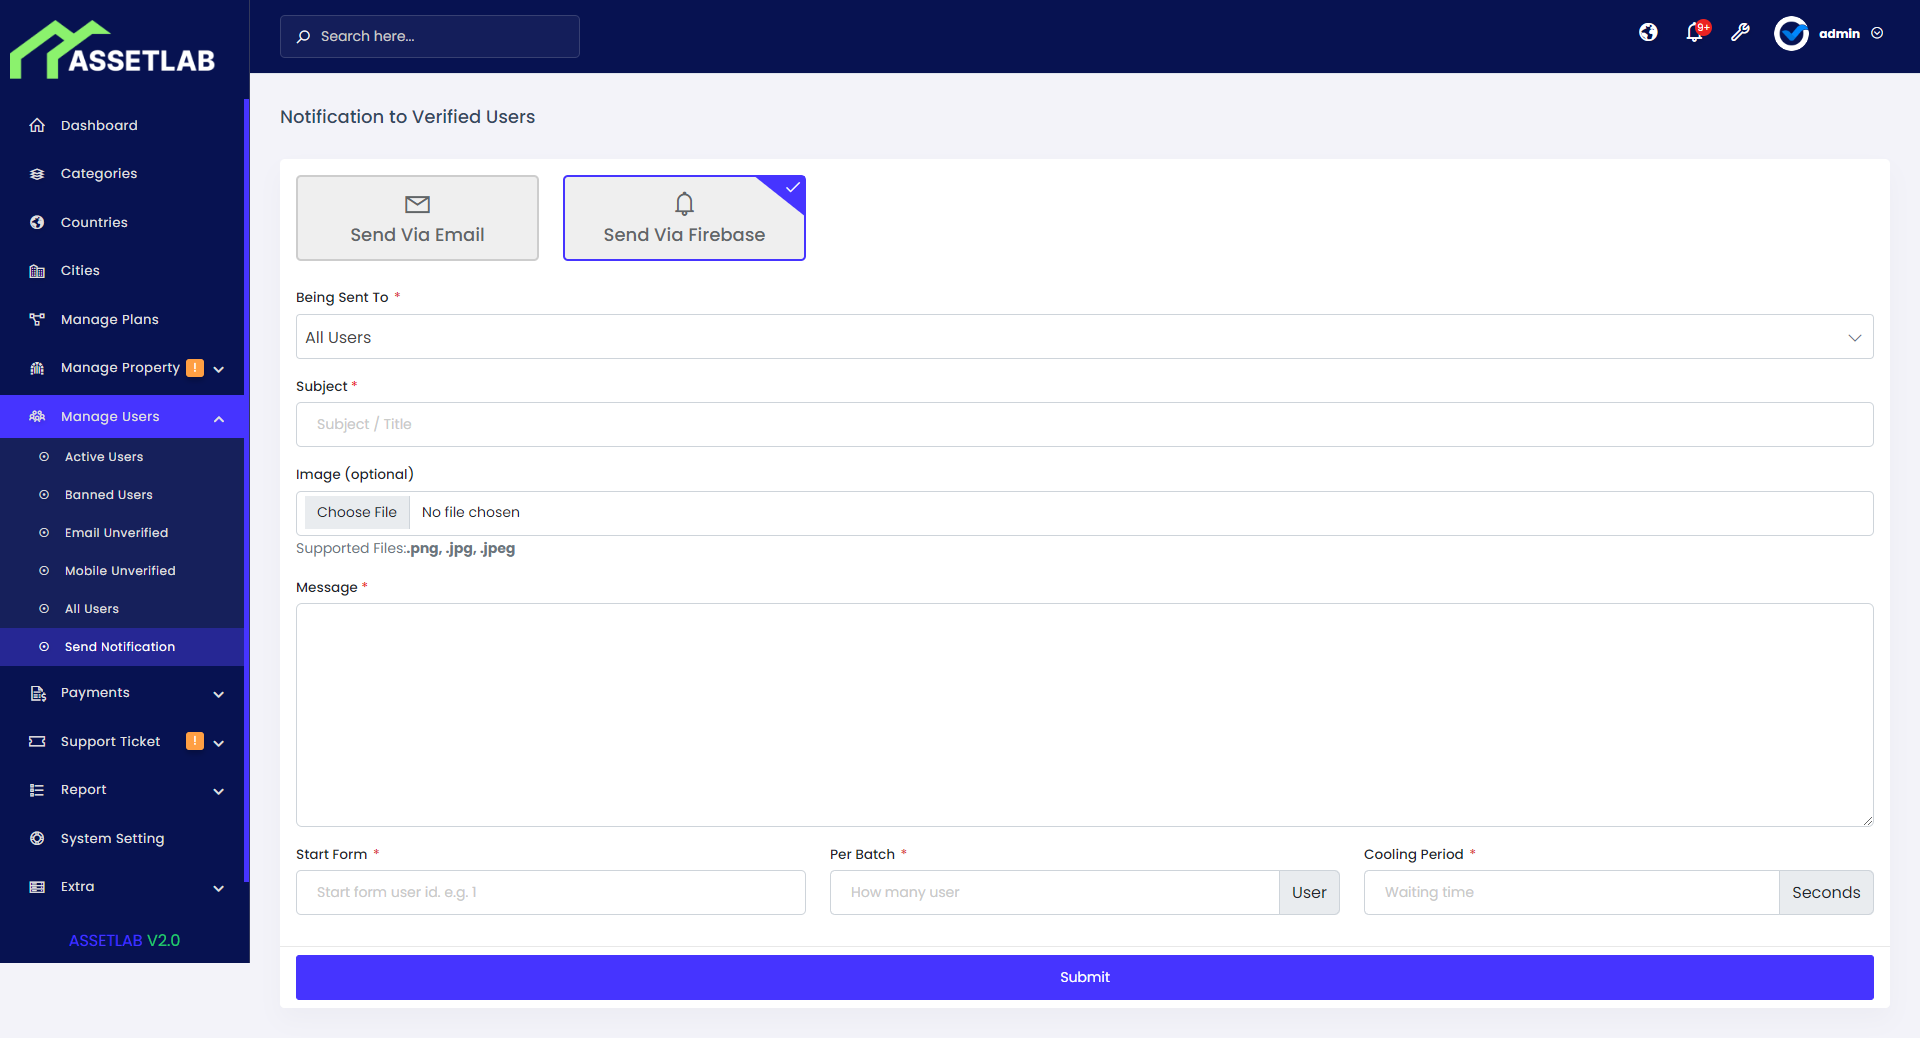Select the Banned Users menu item
Viewport: 1920px width, 1038px height.
pos(108,494)
